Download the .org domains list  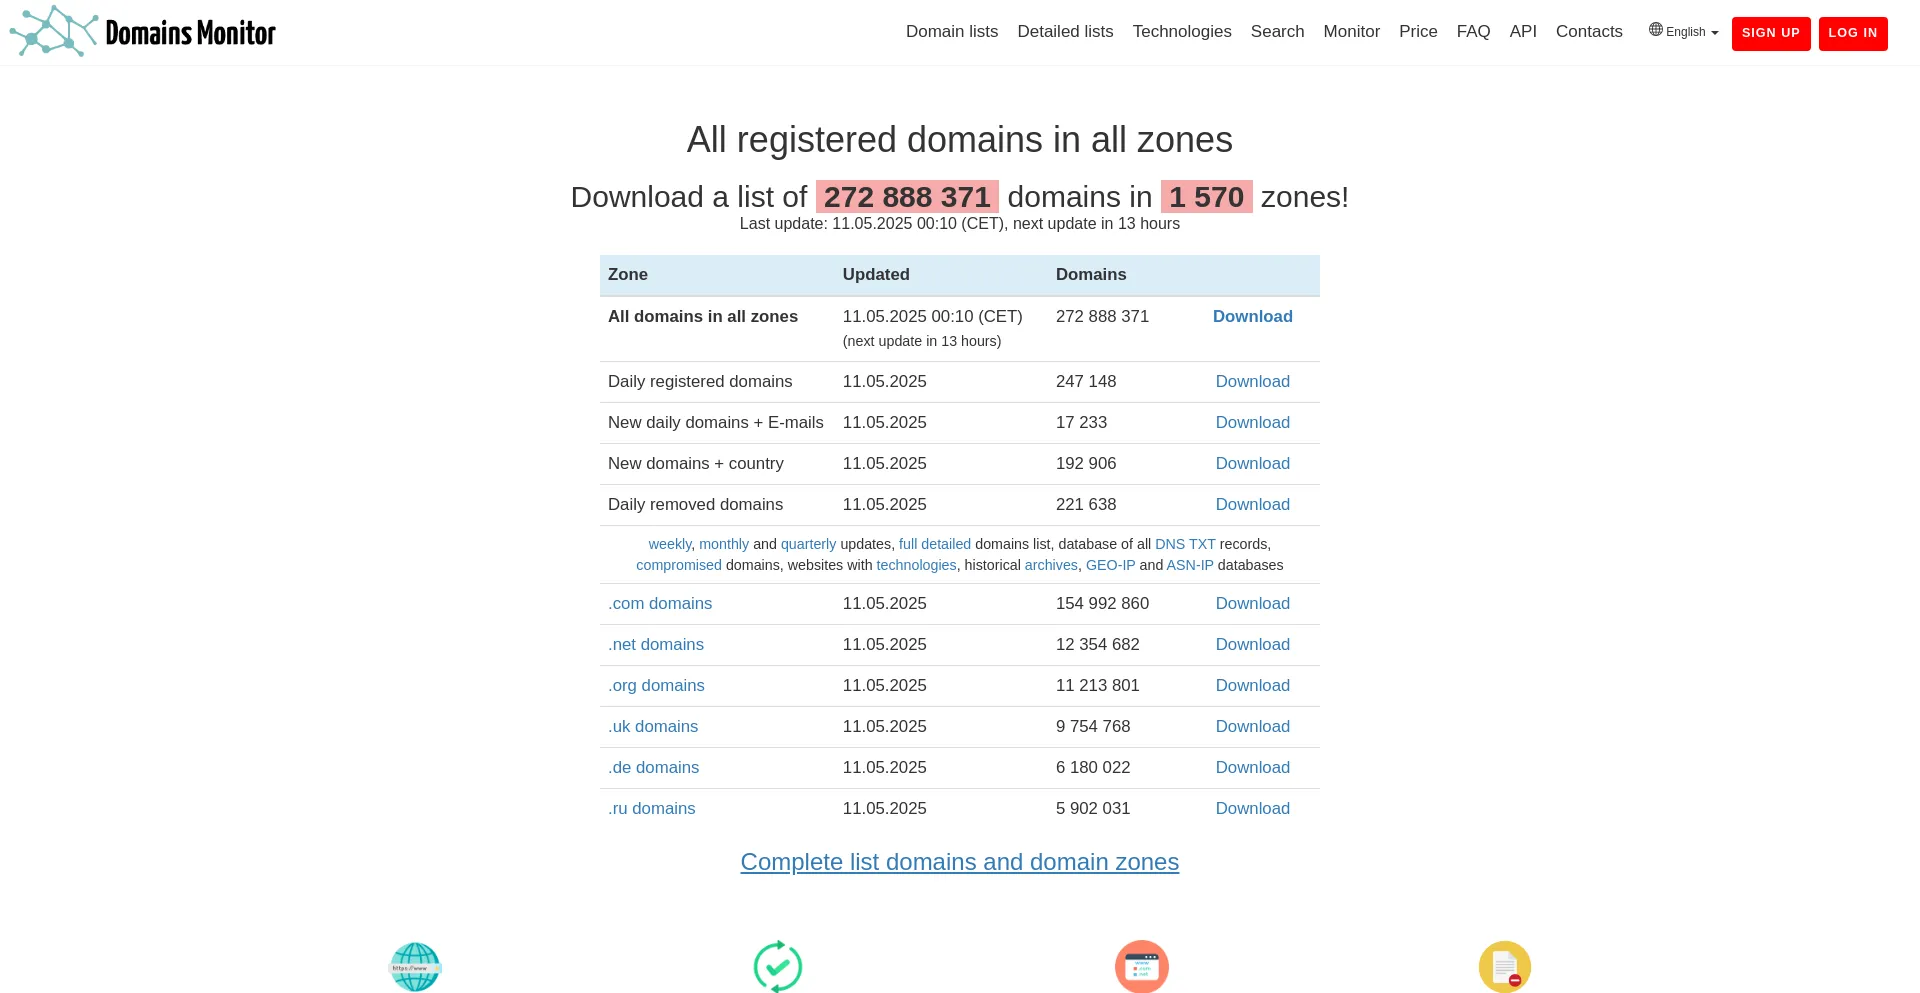(x=1252, y=686)
